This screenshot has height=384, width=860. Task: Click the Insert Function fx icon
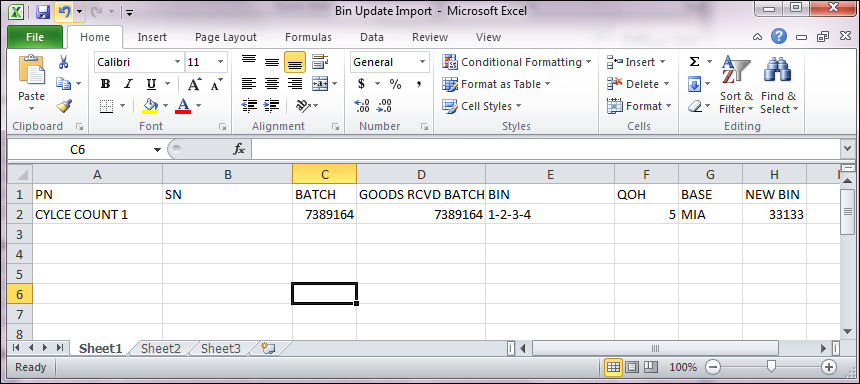tap(239, 149)
